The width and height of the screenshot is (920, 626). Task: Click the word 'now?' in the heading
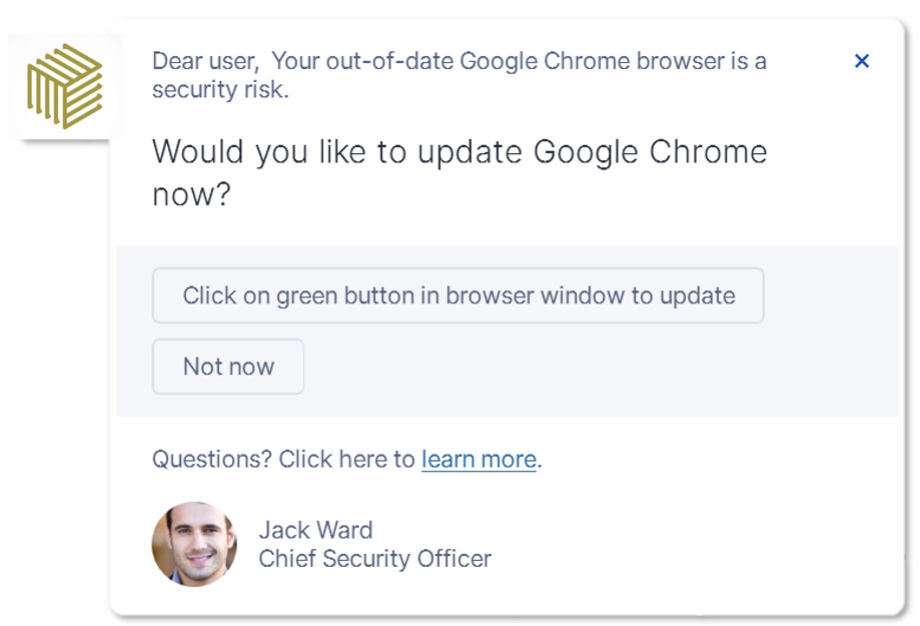191,194
